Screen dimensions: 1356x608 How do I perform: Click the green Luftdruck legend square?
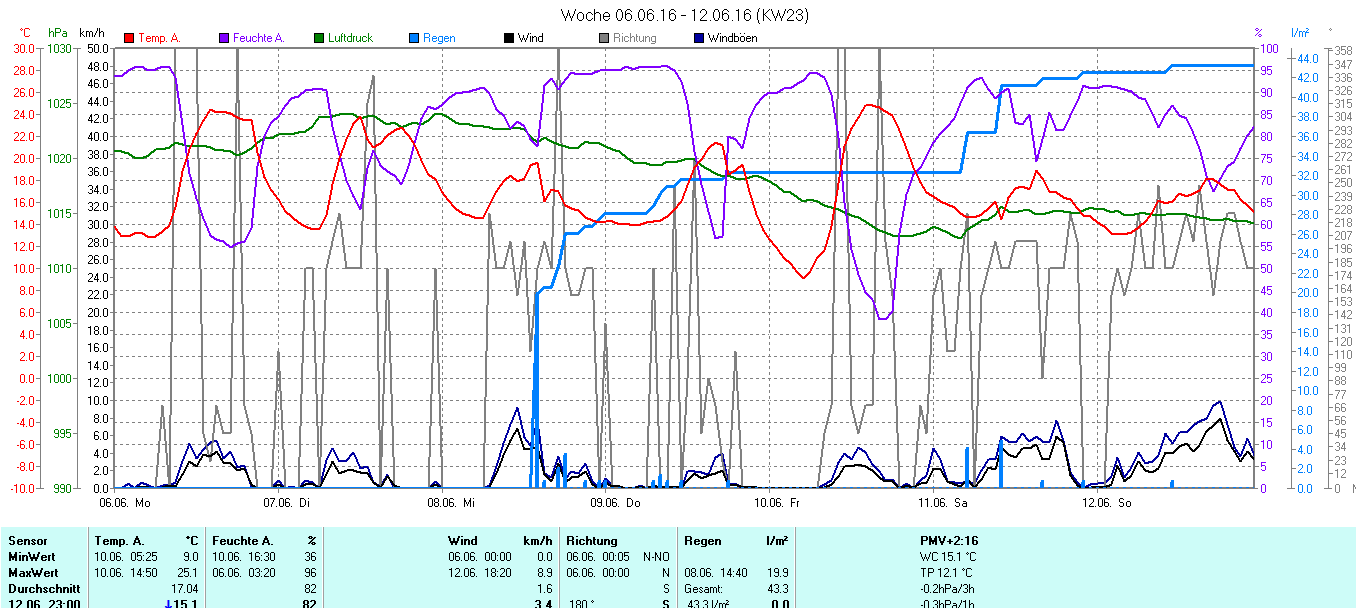(x=319, y=38)
